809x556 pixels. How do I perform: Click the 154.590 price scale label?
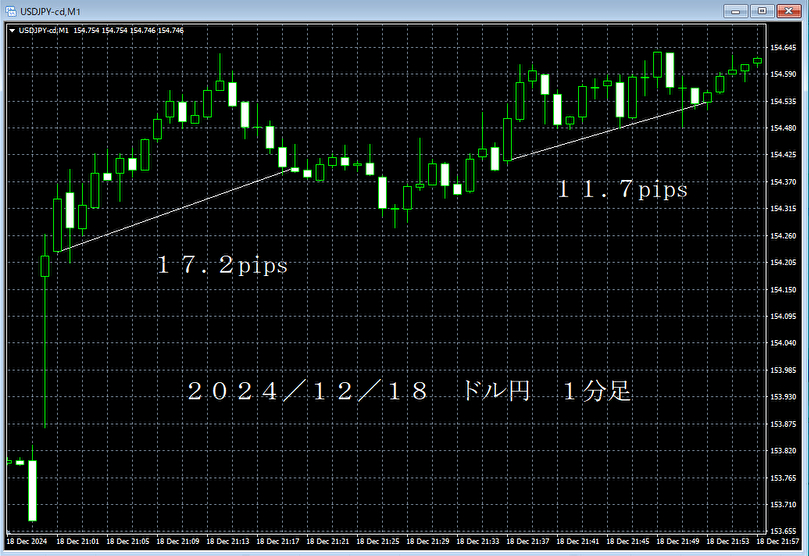tap(783, 74)
